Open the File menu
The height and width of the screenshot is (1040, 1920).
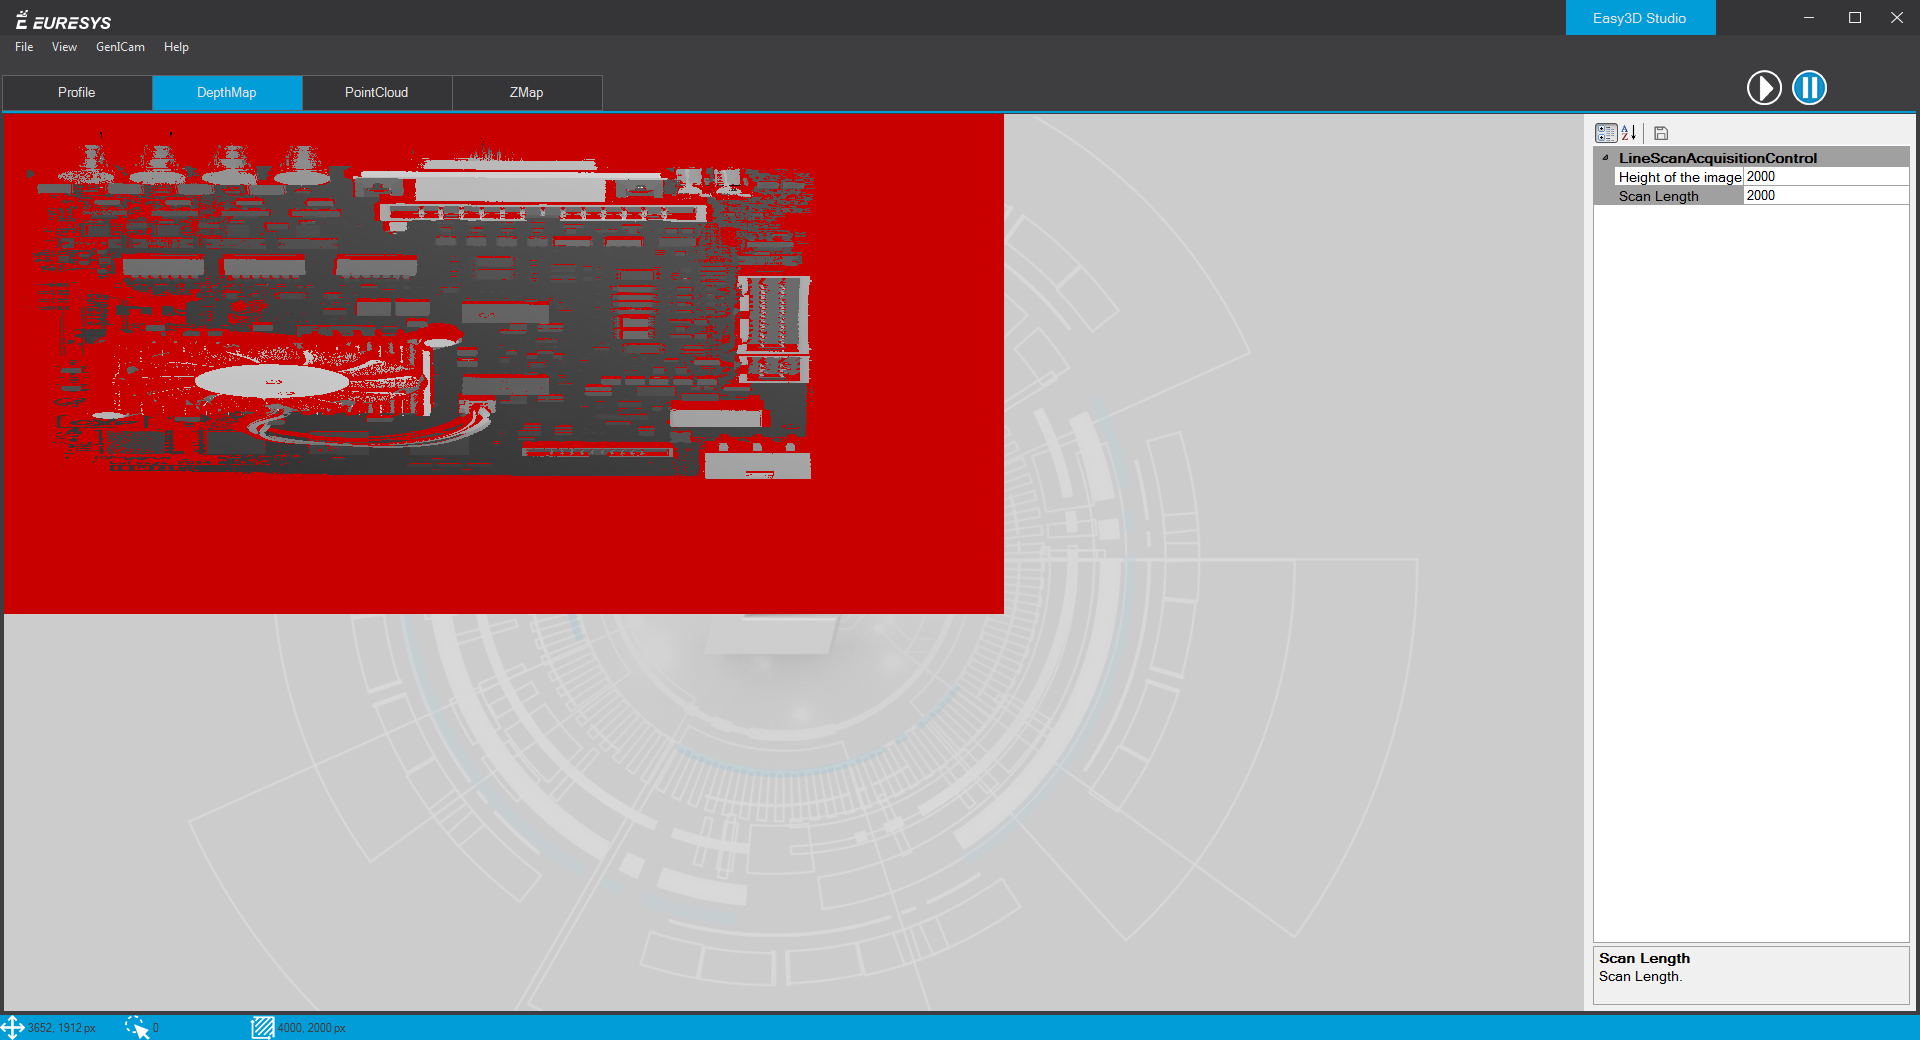point(24,47)
